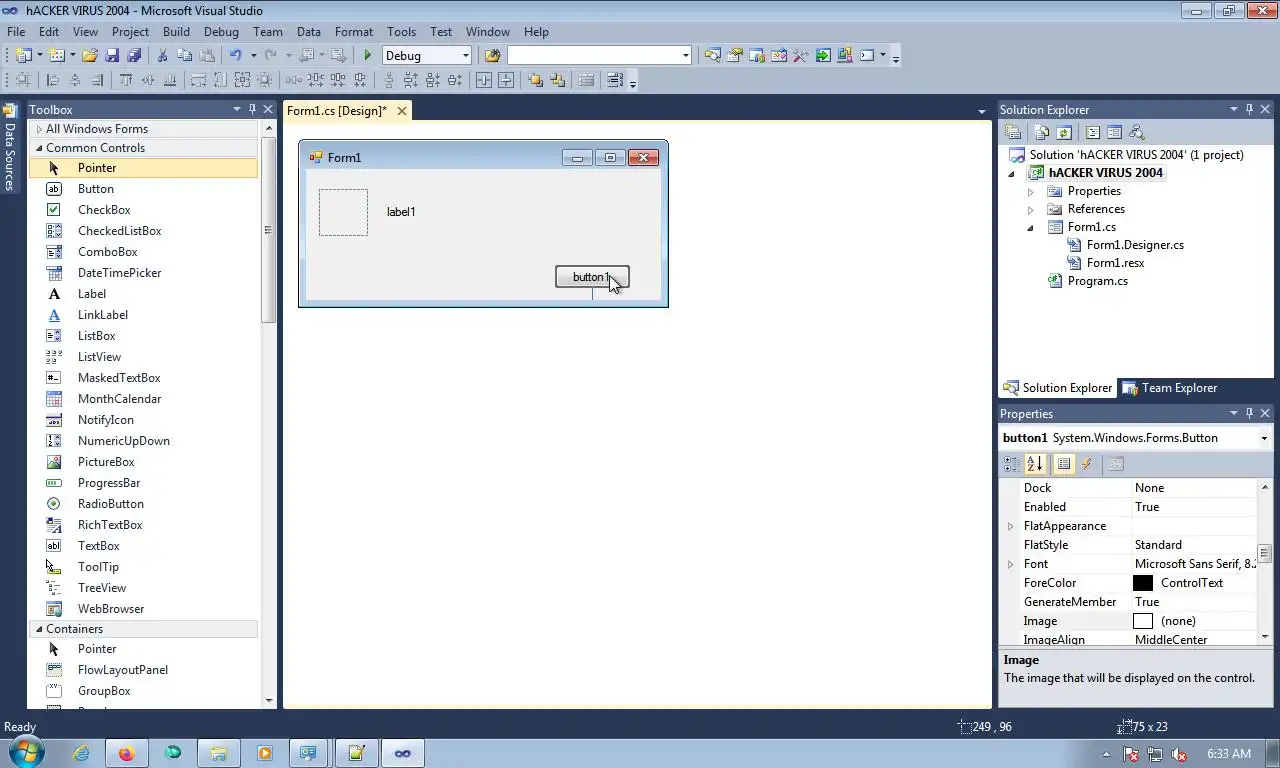This screenshot has height=768, width=1280.
Task: Toggle auto-hide pin on Properties panel
Action: [x=1249, y=414]
